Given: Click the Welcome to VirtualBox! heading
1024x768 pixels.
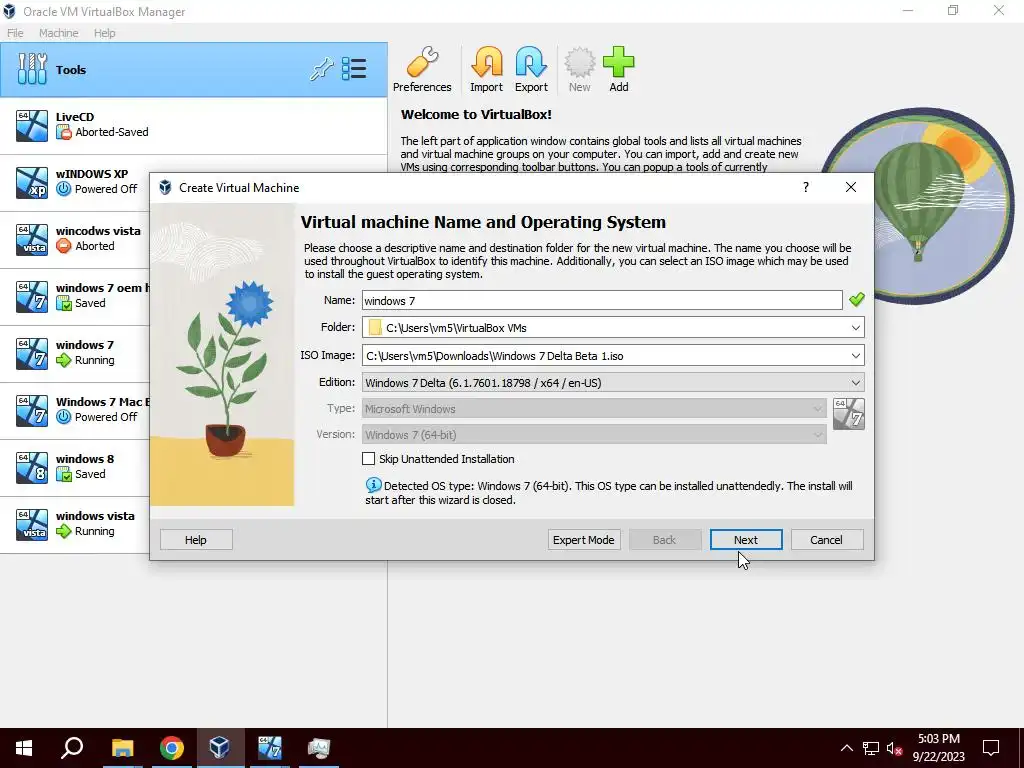Looking at the screenshot, I should (x=476, y=114).
